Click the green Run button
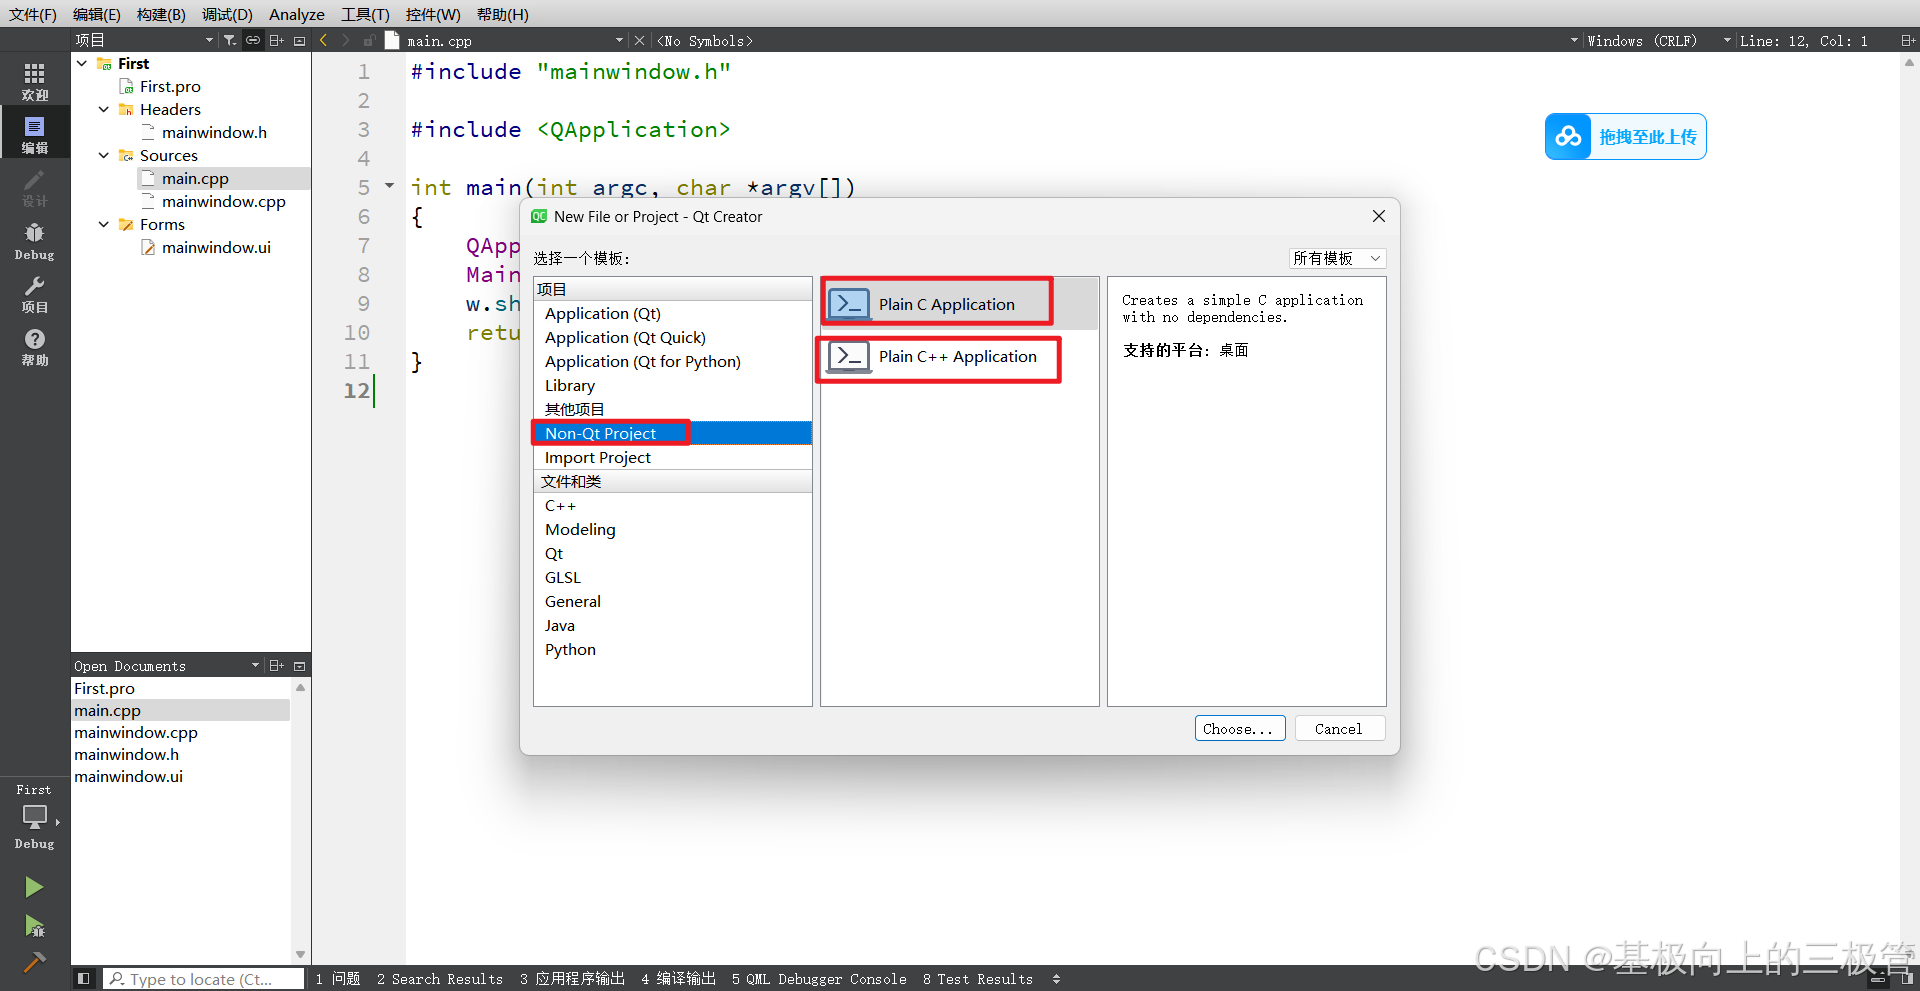This screenshot has width=1920, height=991. [x=34, y=887]
